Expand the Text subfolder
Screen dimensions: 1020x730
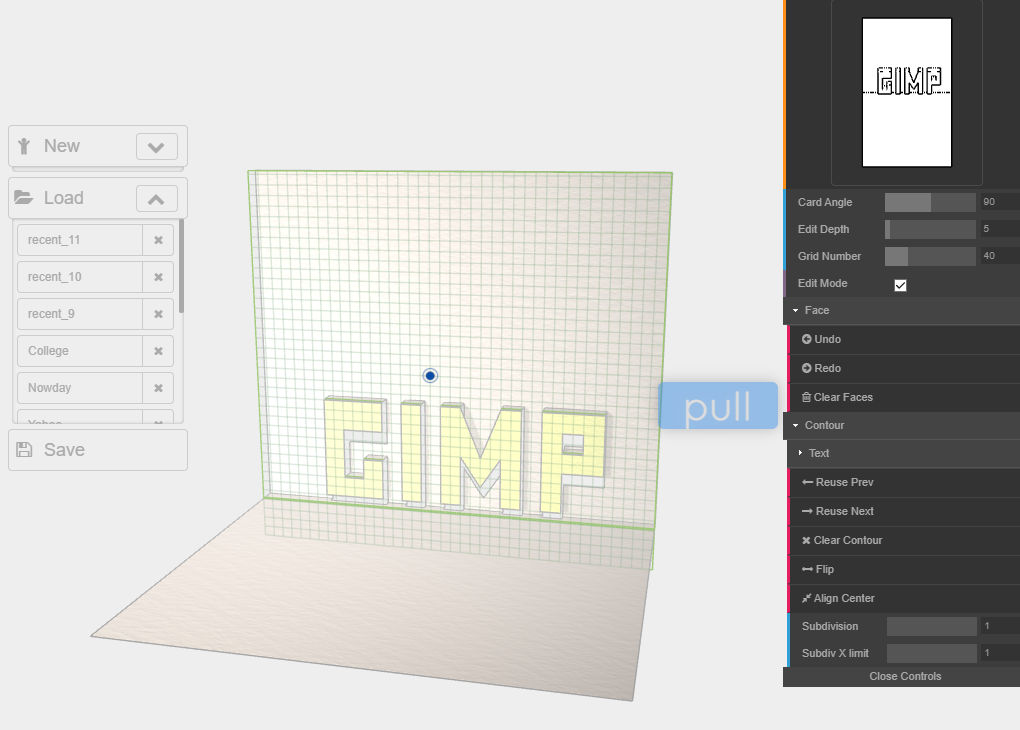coord(905,453)
